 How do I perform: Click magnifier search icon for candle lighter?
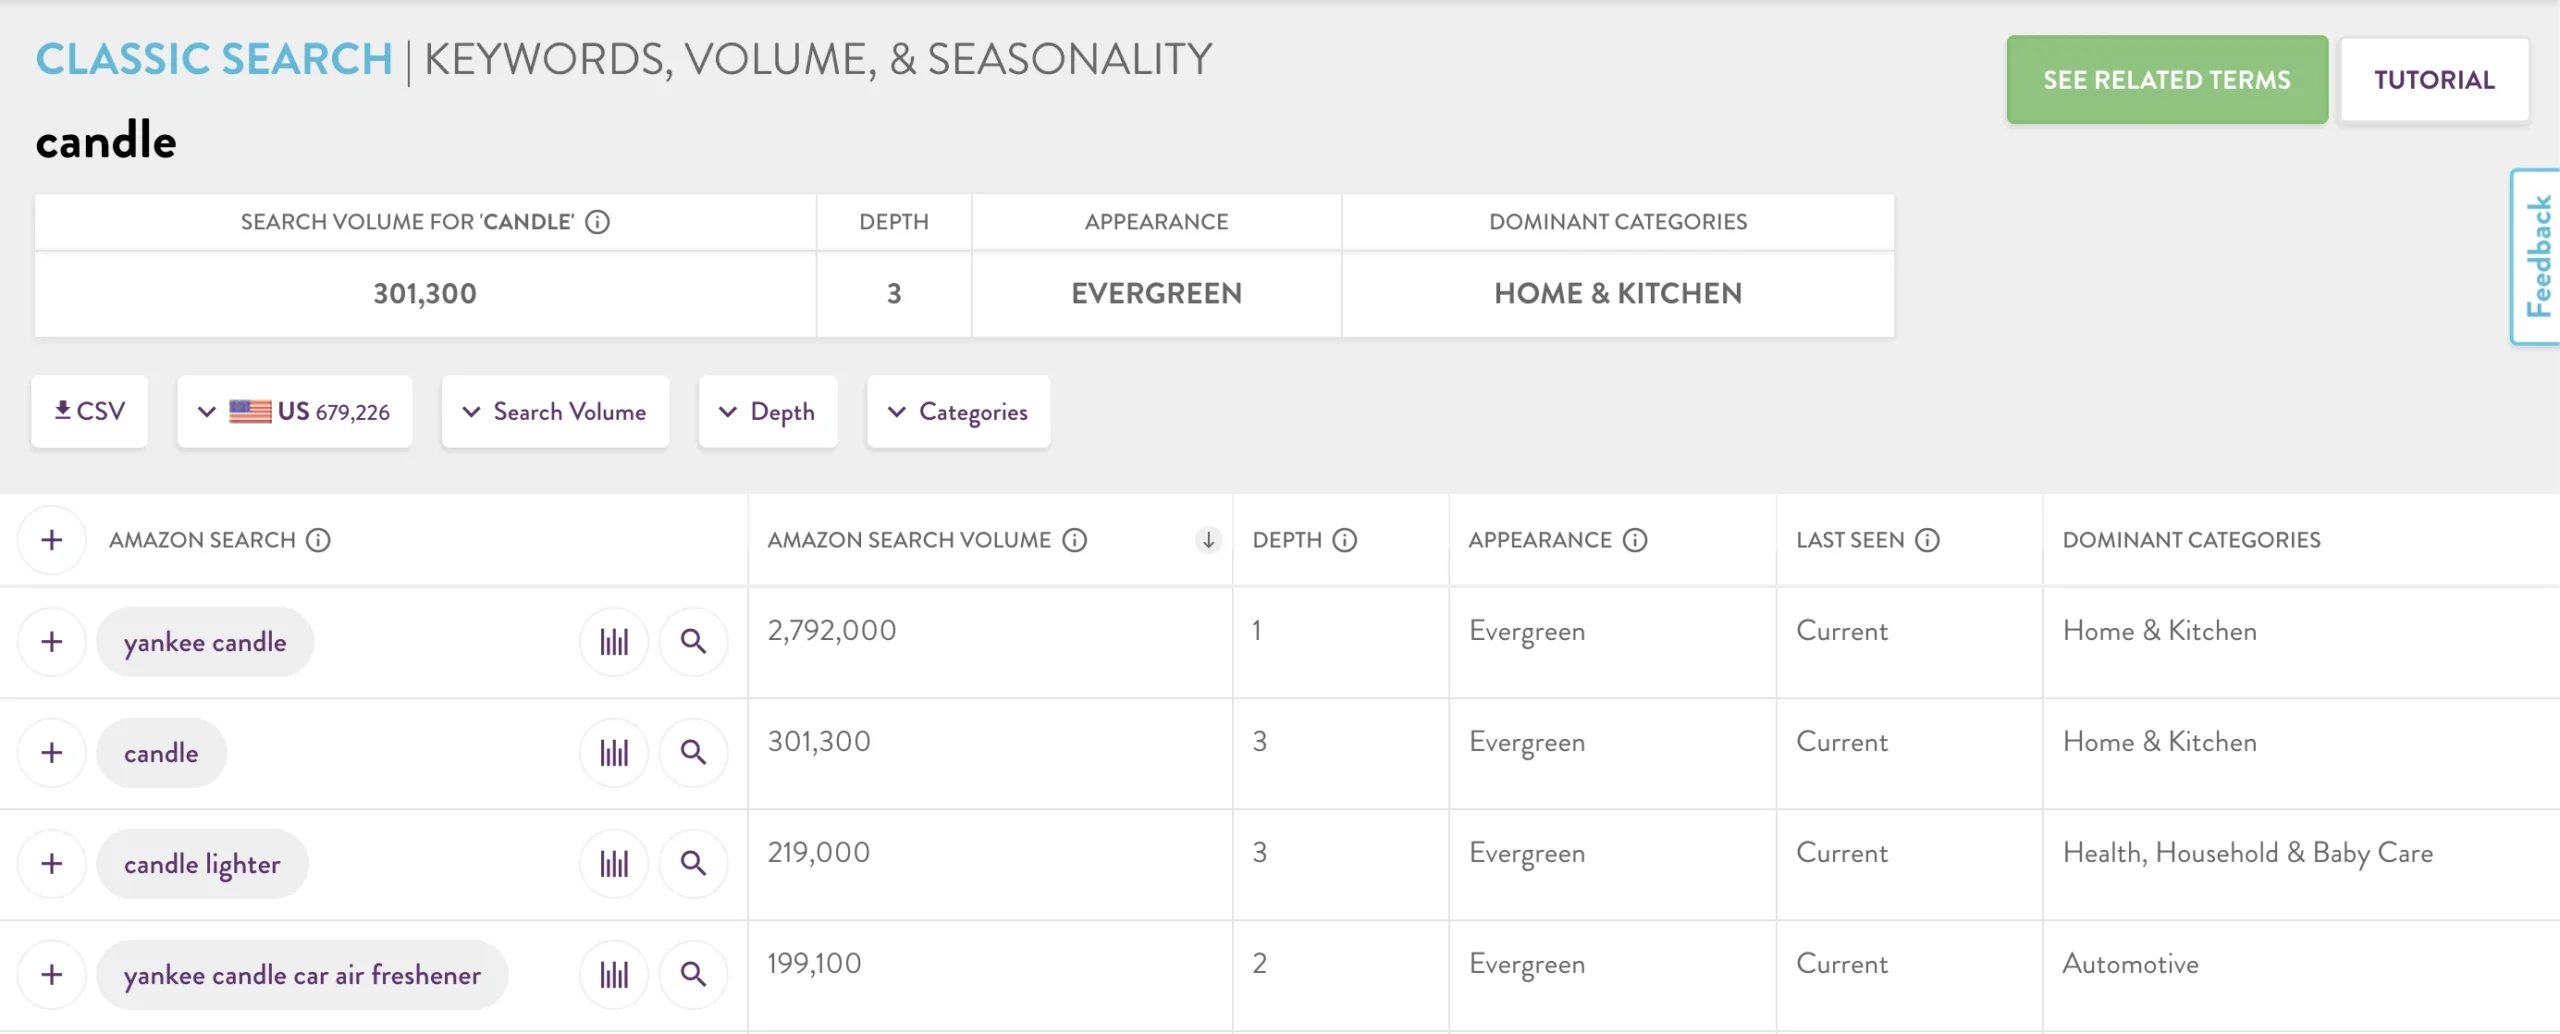693,864
